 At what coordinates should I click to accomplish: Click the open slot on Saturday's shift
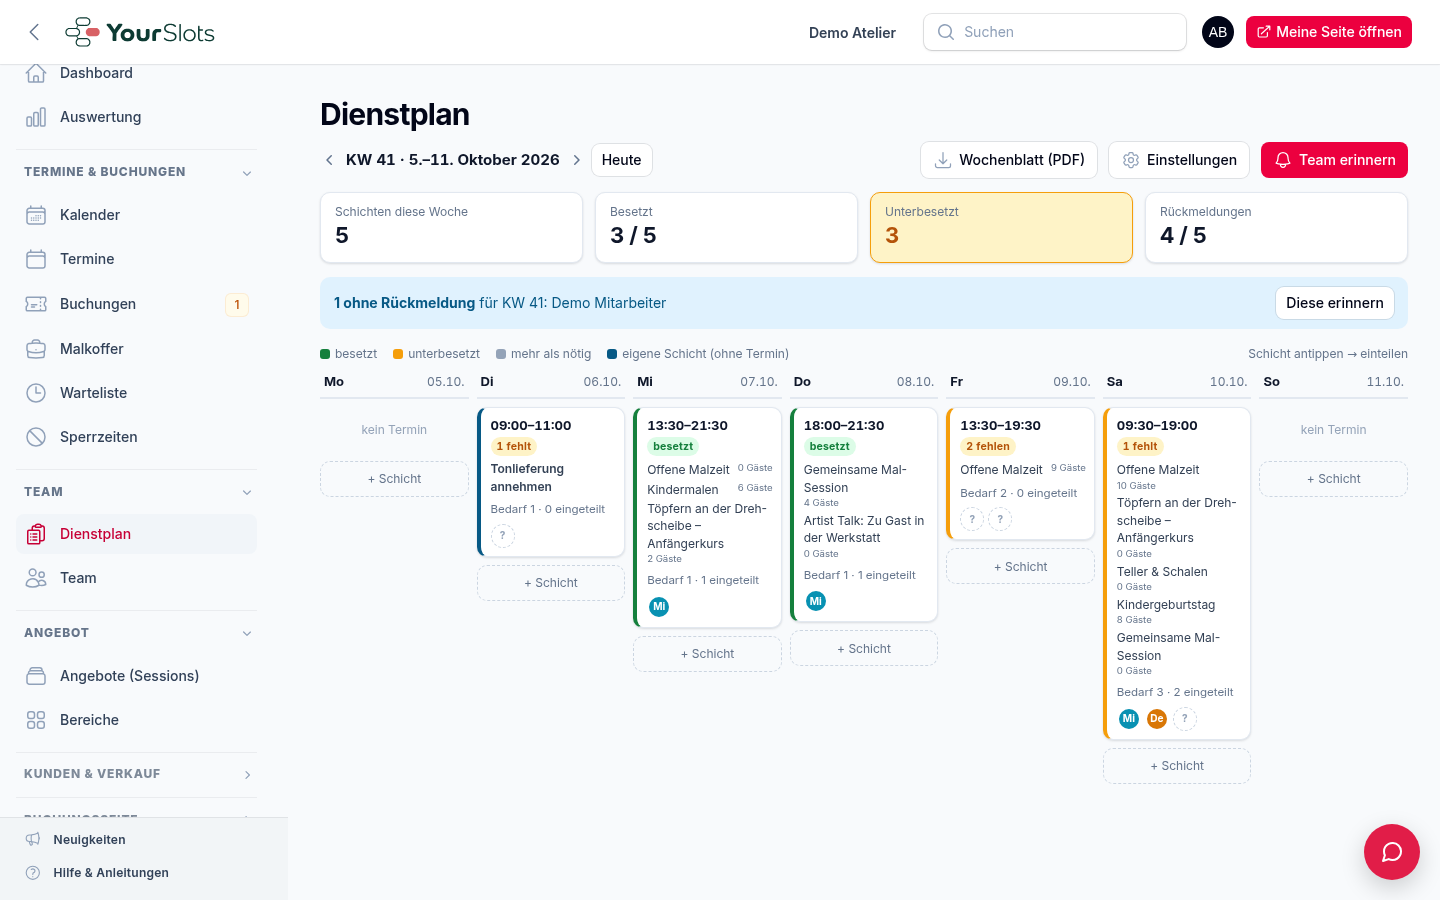pos(1185,718)
